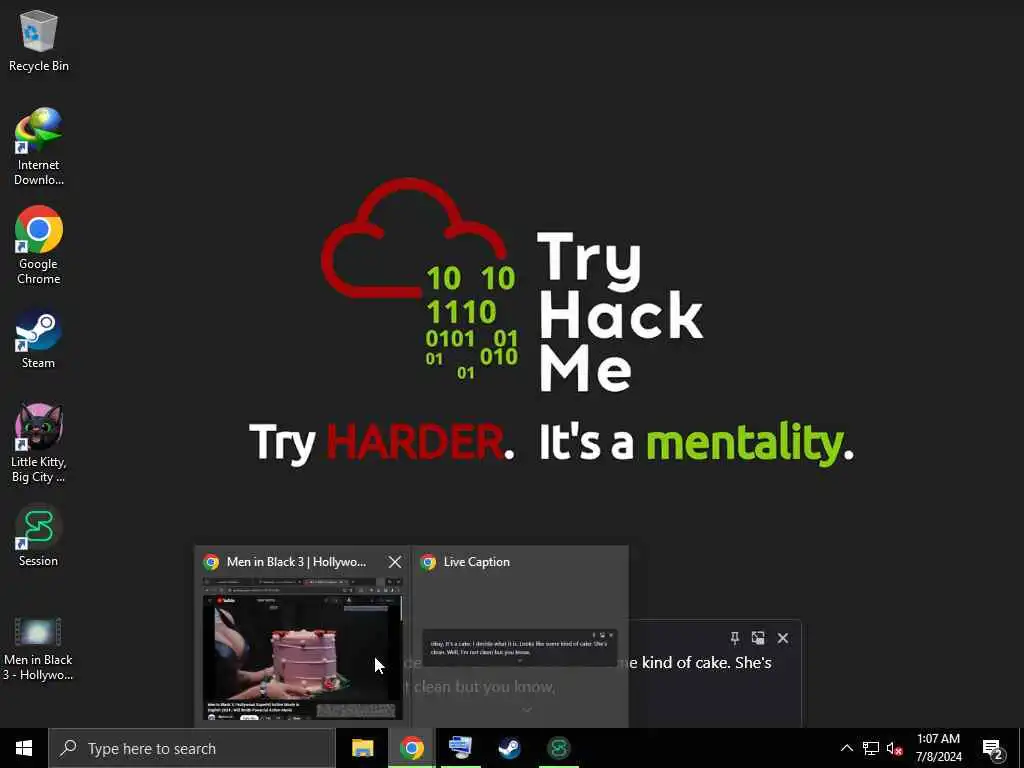Open File Explorer from the taskbar
The width and height of the screenshot is (1024, 768).
point(362,748)
